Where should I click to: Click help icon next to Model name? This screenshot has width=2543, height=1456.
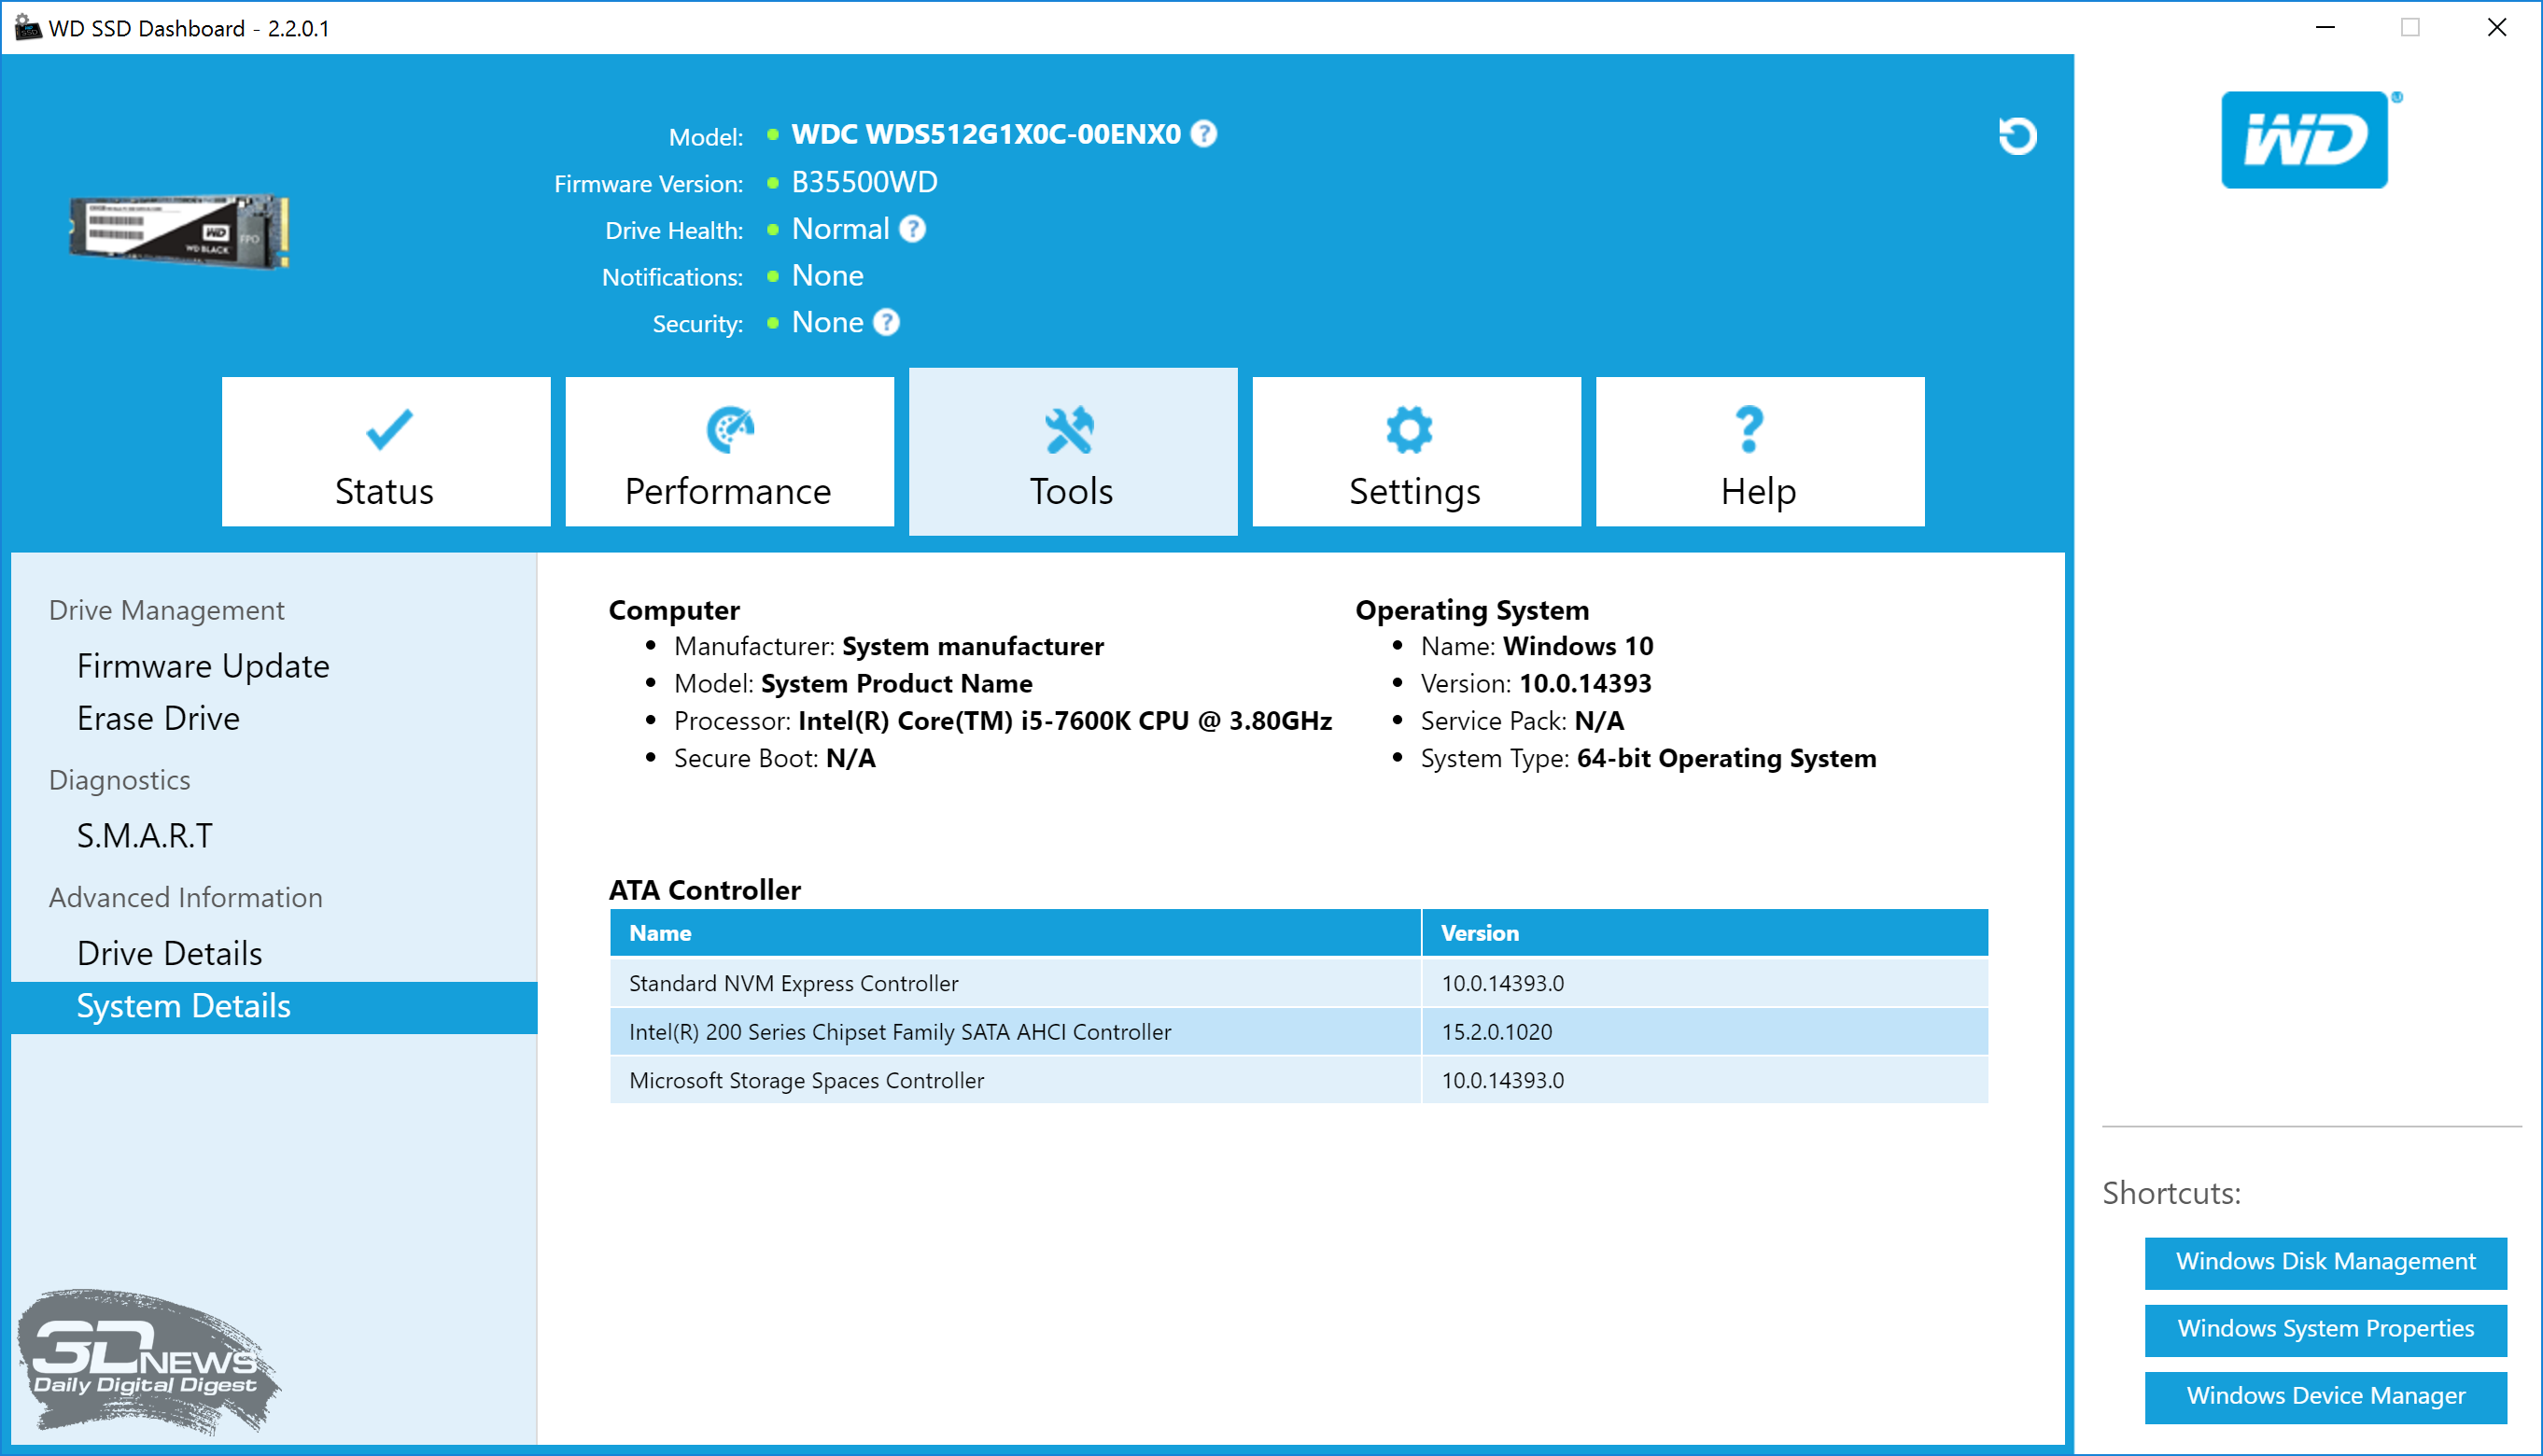[x=1204, y=134]
